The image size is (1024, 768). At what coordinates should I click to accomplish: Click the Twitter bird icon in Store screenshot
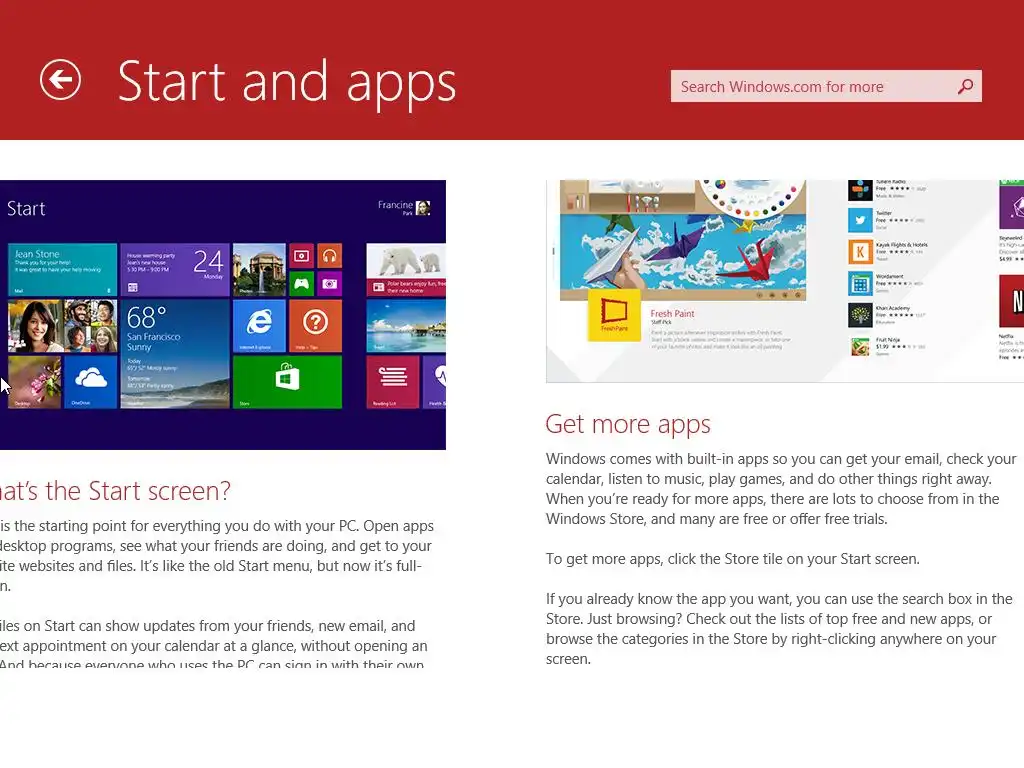click(x=860, y=220)
